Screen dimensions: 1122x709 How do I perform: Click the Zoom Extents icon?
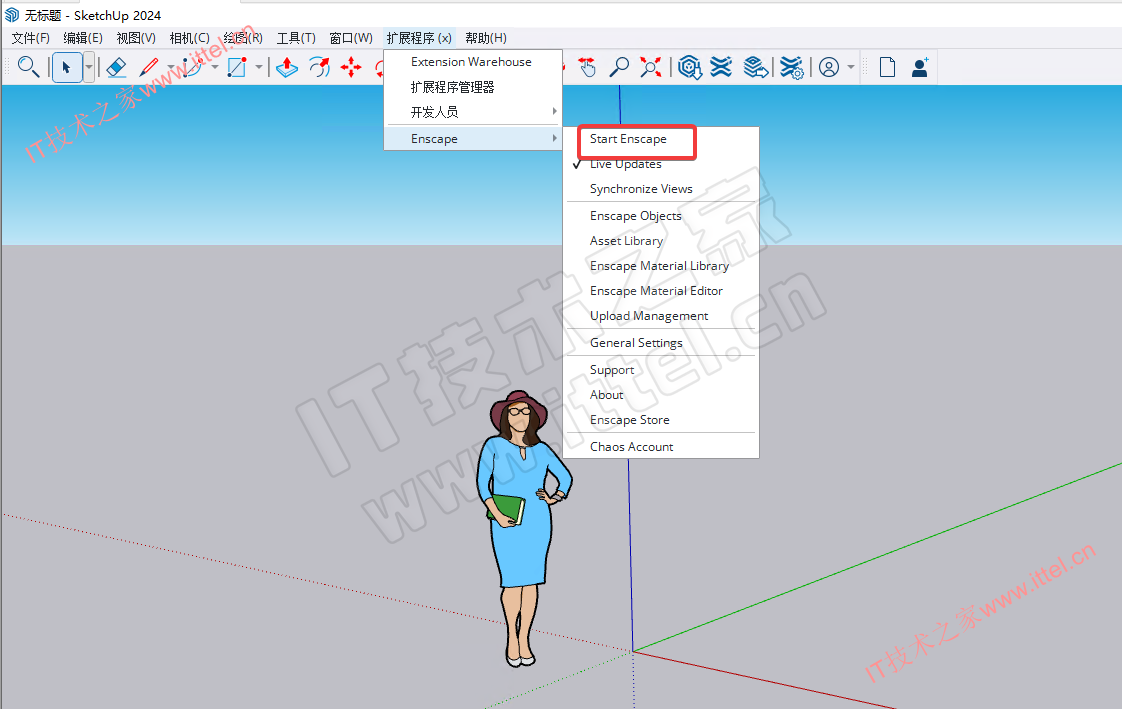pos(650,67)
